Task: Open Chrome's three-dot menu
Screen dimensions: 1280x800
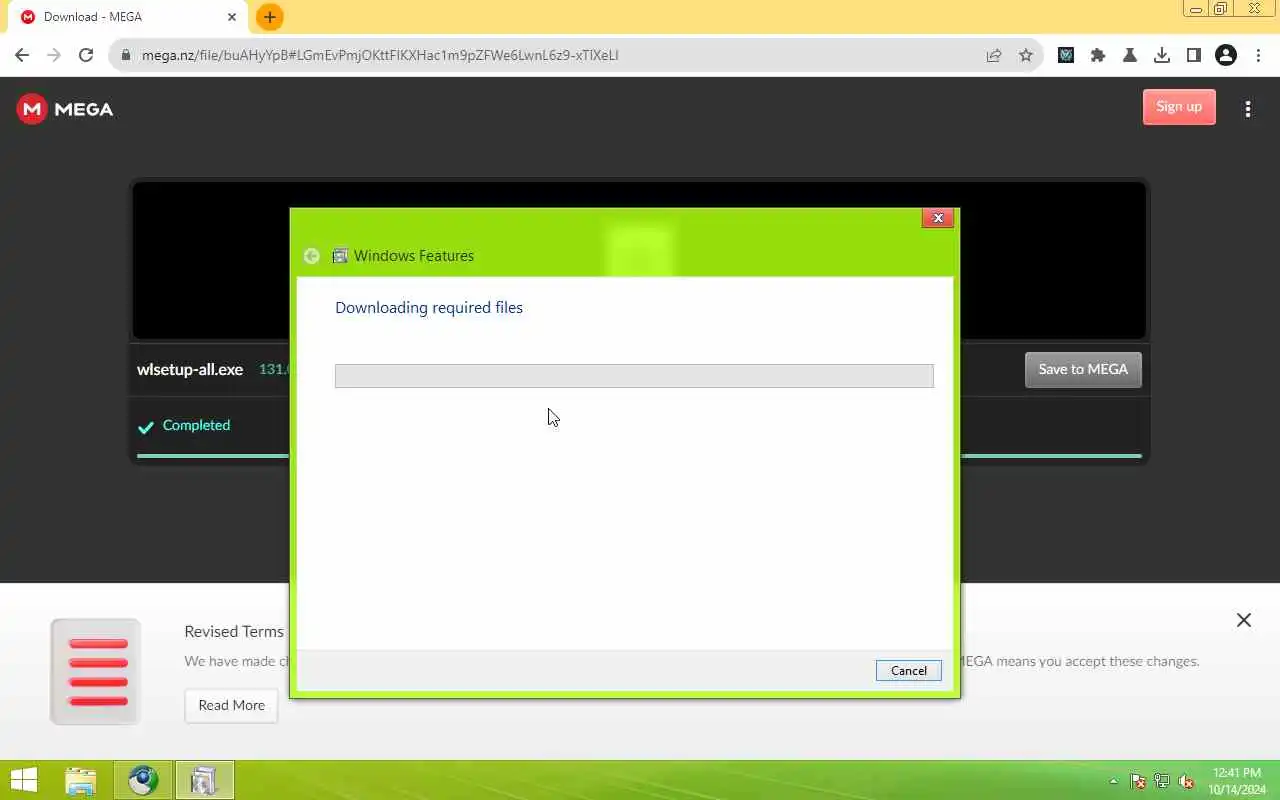Action: click(1258, 55)
